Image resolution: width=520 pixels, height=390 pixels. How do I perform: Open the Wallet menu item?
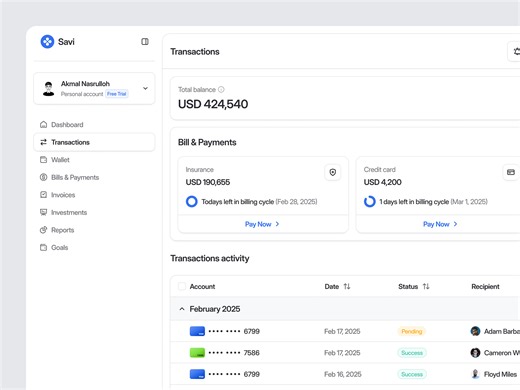coord(94,160)
